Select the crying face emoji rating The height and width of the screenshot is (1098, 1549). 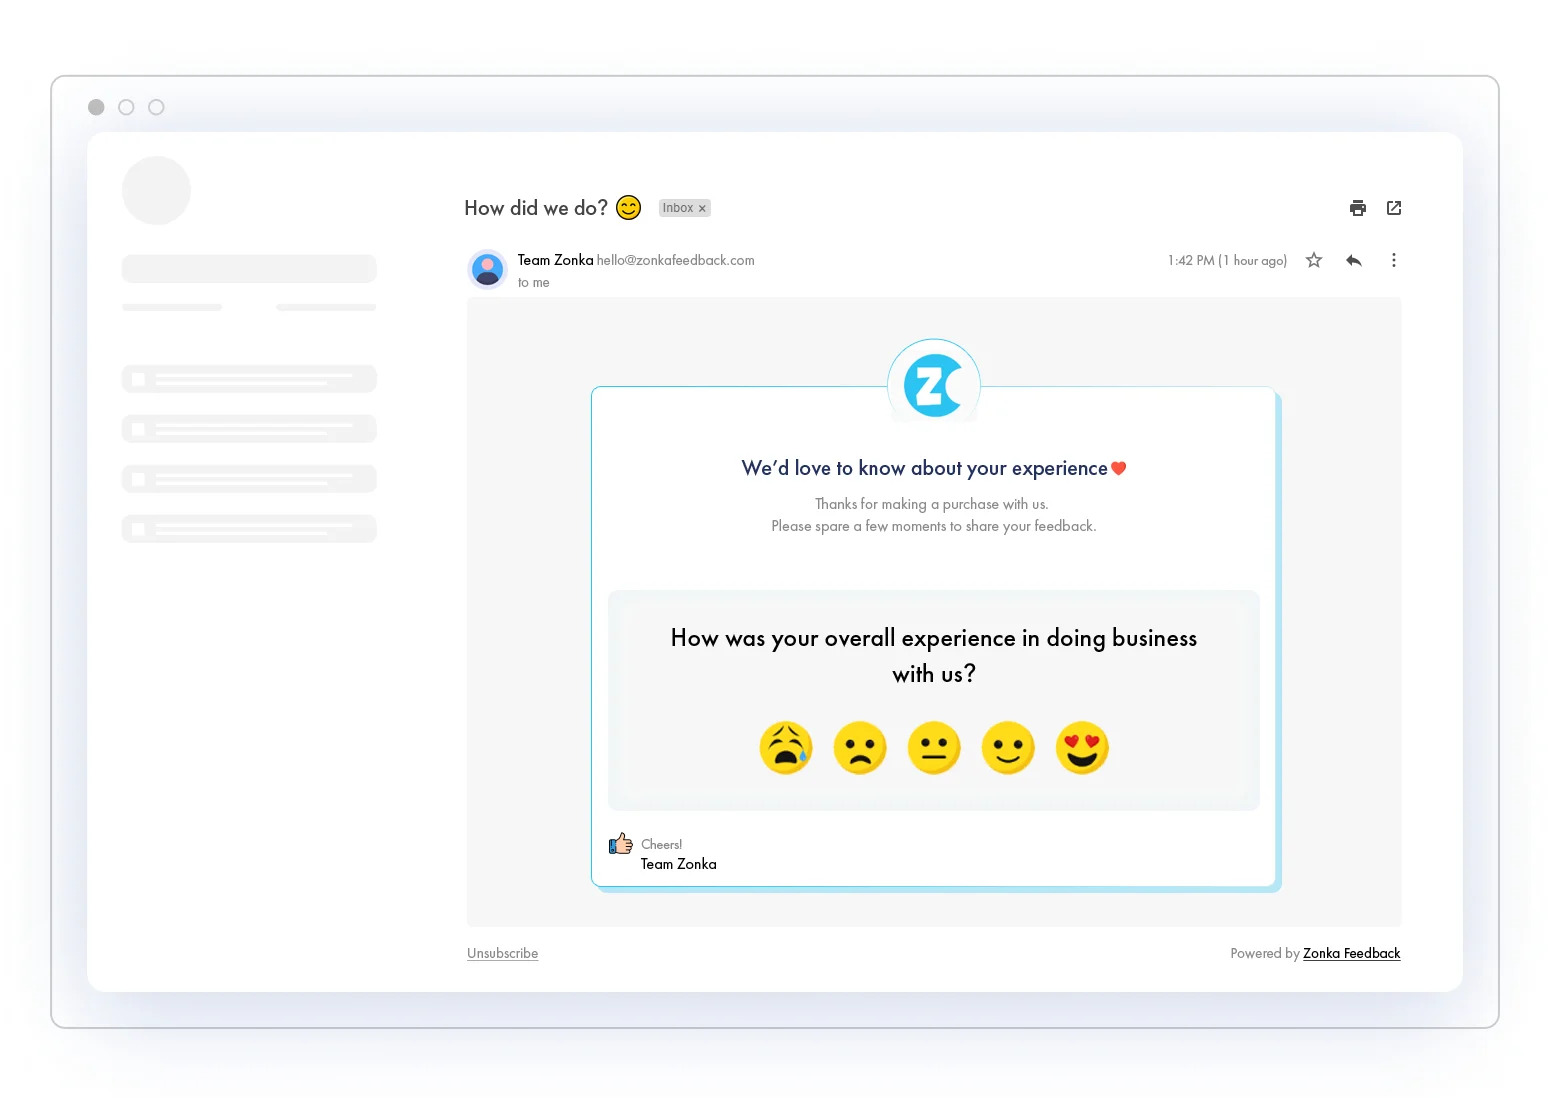coord(786,747)
